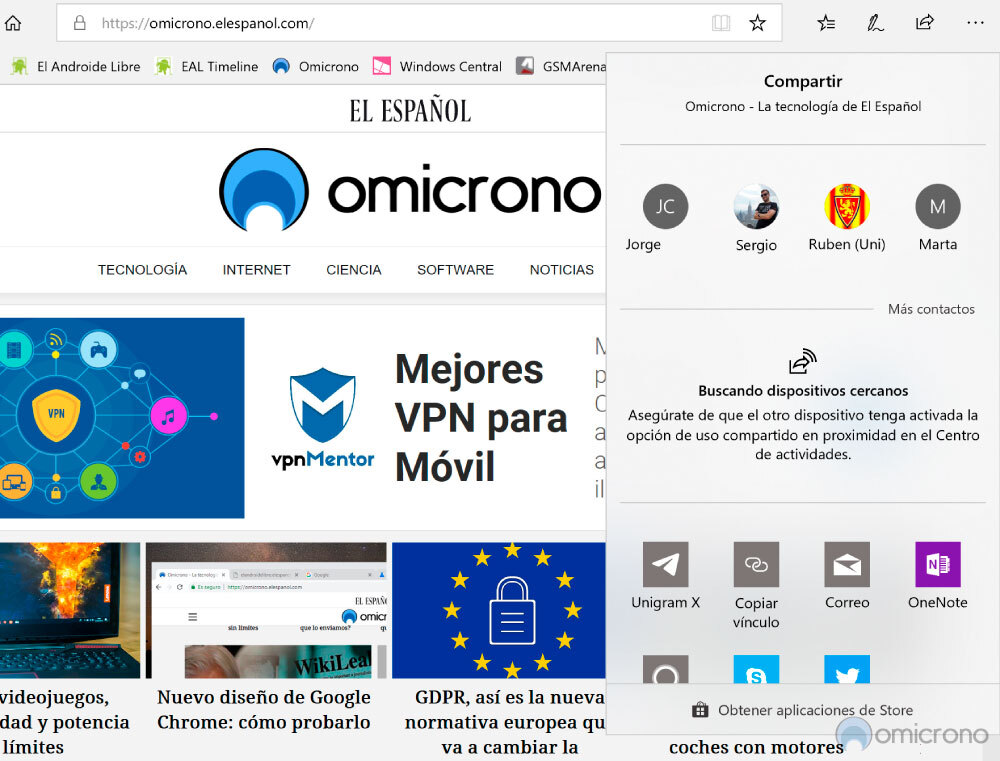Share via Skype app icon
The width and height of the screenshot is (1000, 761).
[x=756, y=670]
